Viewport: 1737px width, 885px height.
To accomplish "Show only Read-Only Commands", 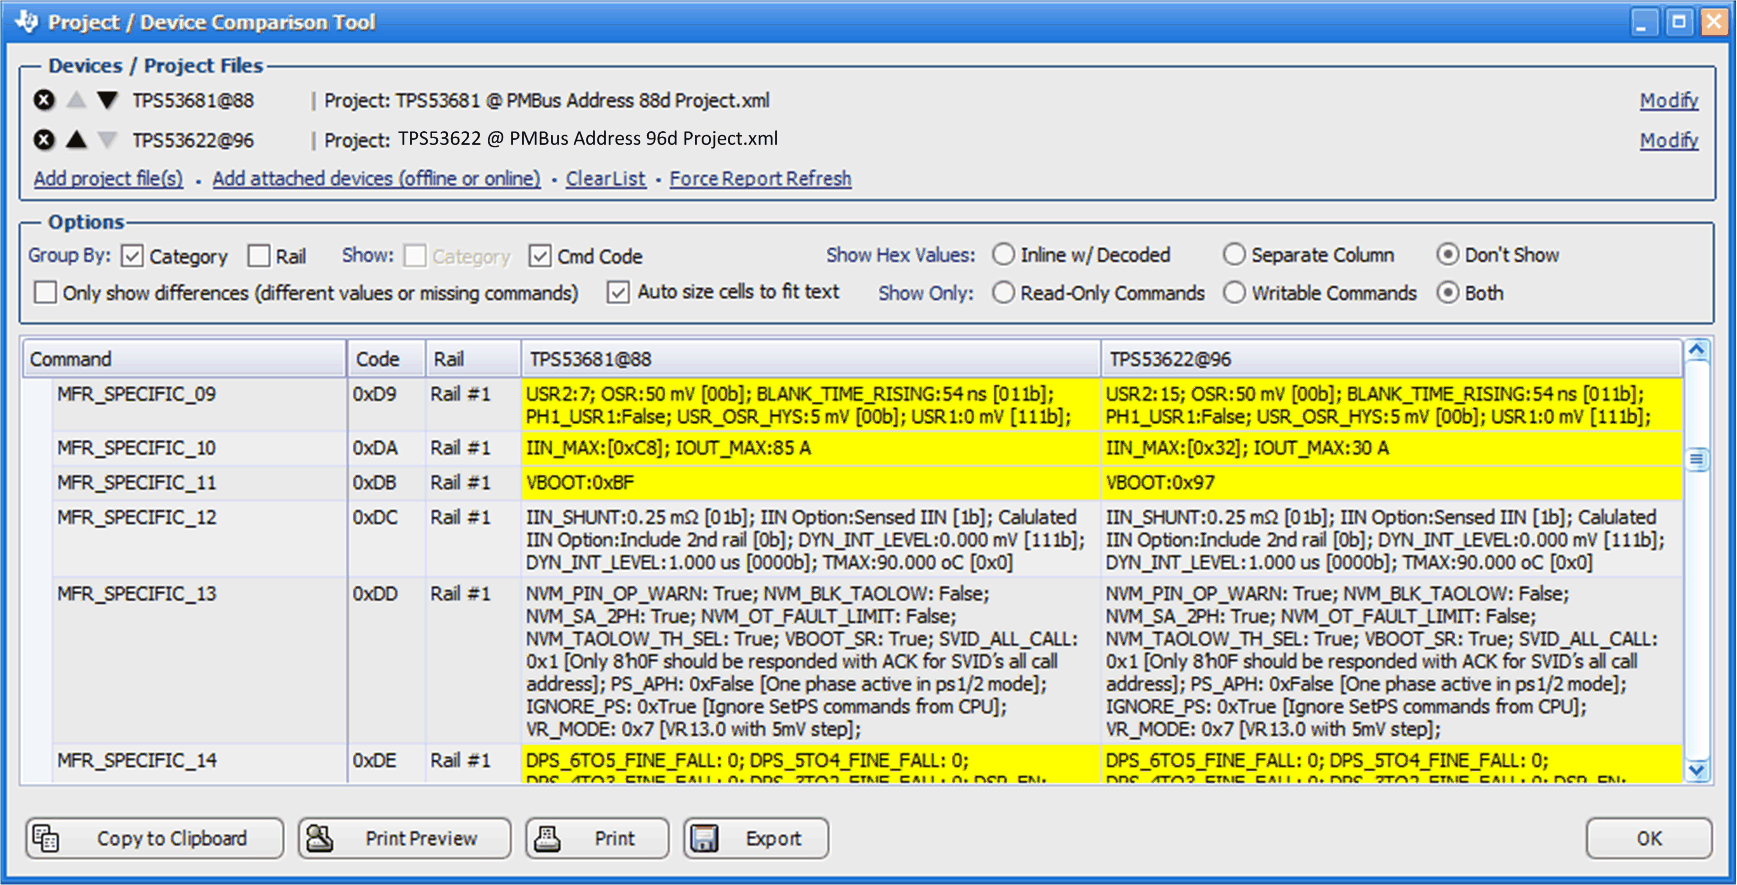I will coord(1003,293).
